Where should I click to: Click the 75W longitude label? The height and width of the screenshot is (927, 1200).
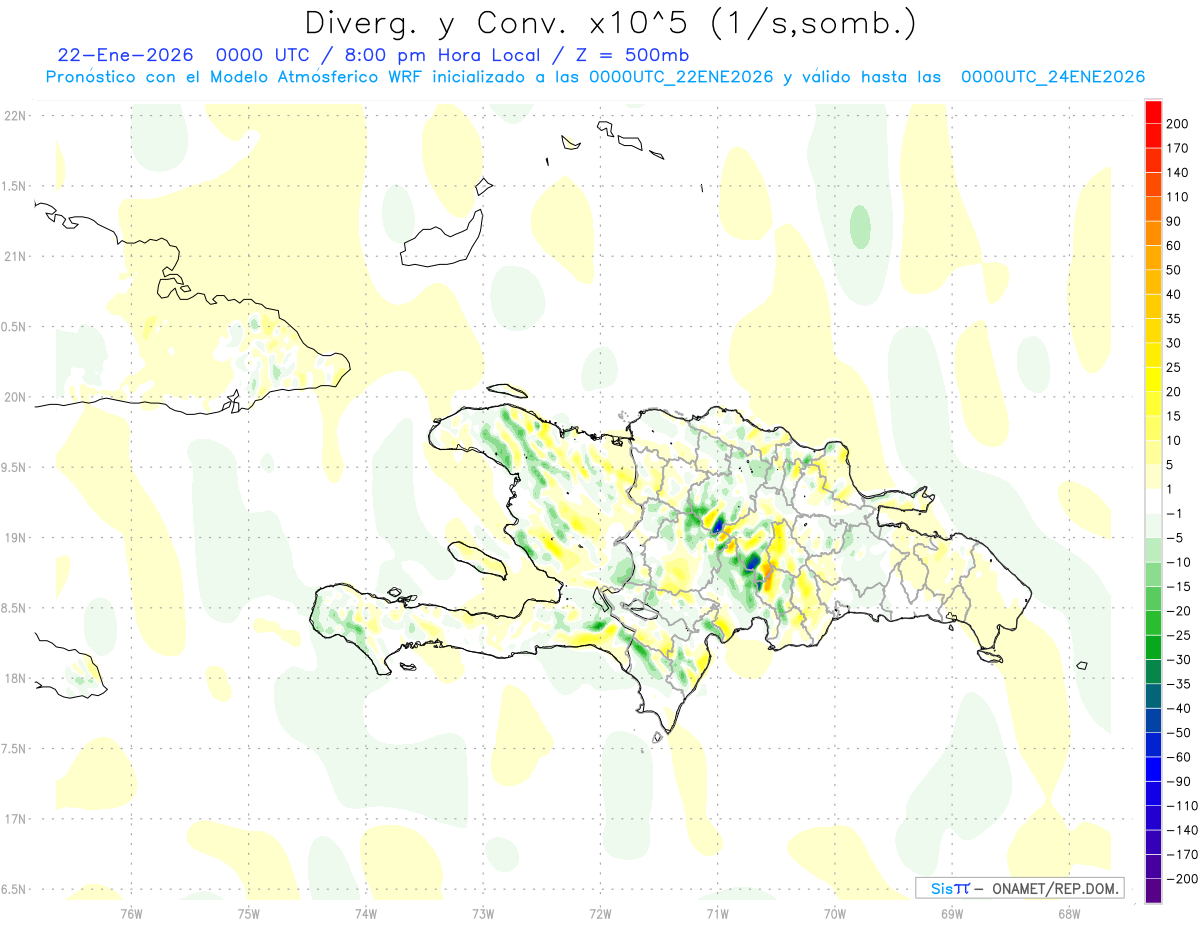pos(249,913)
